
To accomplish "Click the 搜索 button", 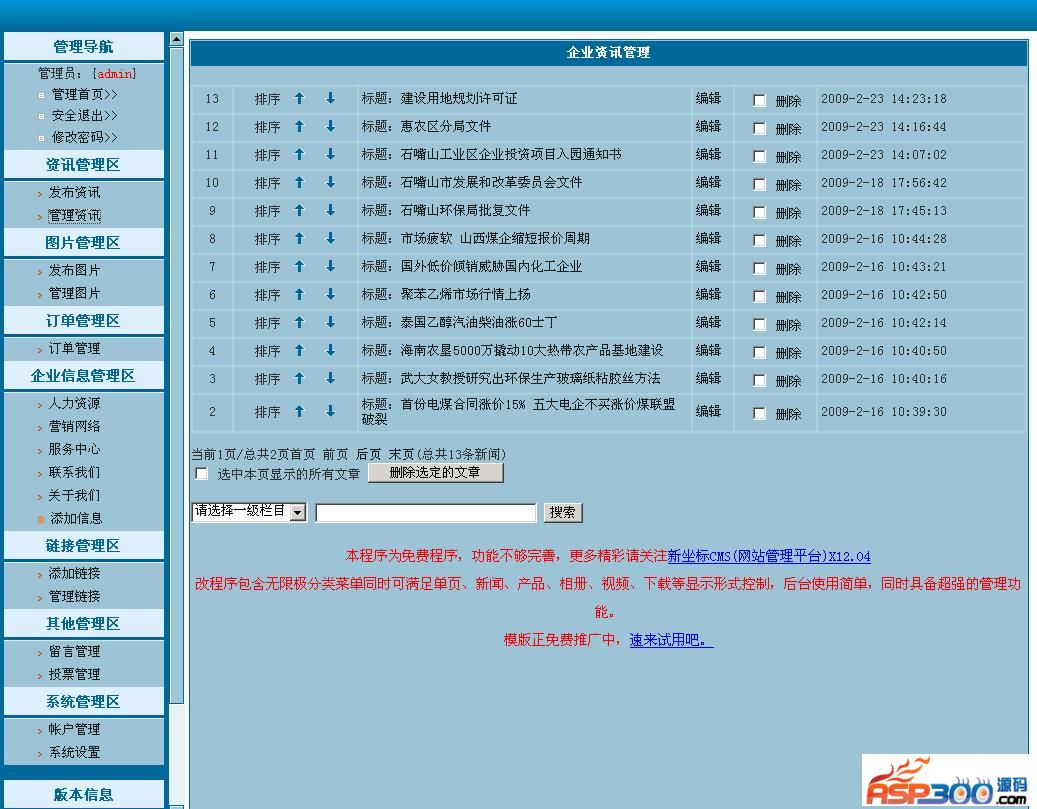I will (x=563, y=512).
